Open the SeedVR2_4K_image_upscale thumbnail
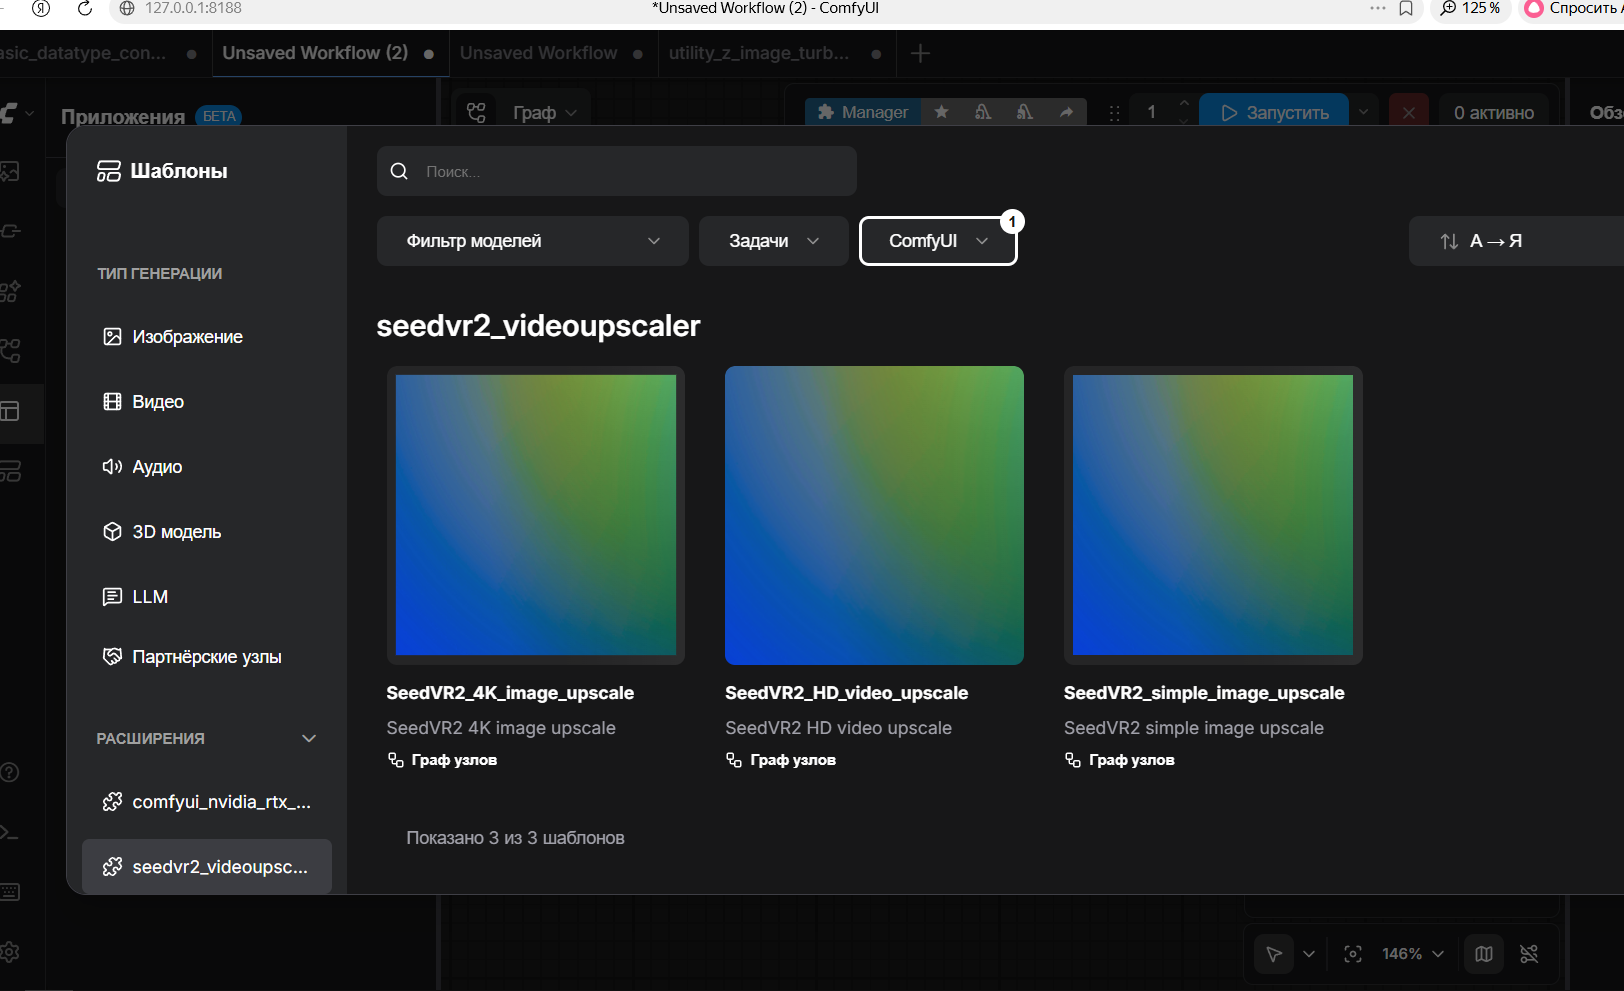This screenshot has height=991, width=1624. point(536,515)
